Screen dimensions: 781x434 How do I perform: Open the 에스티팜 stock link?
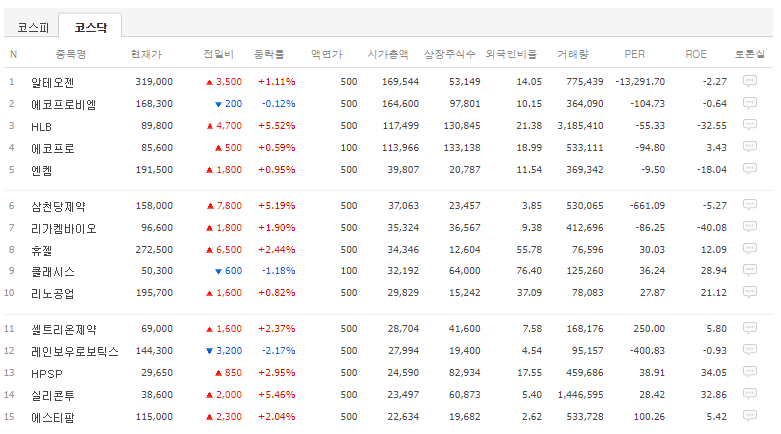point(52,417)
